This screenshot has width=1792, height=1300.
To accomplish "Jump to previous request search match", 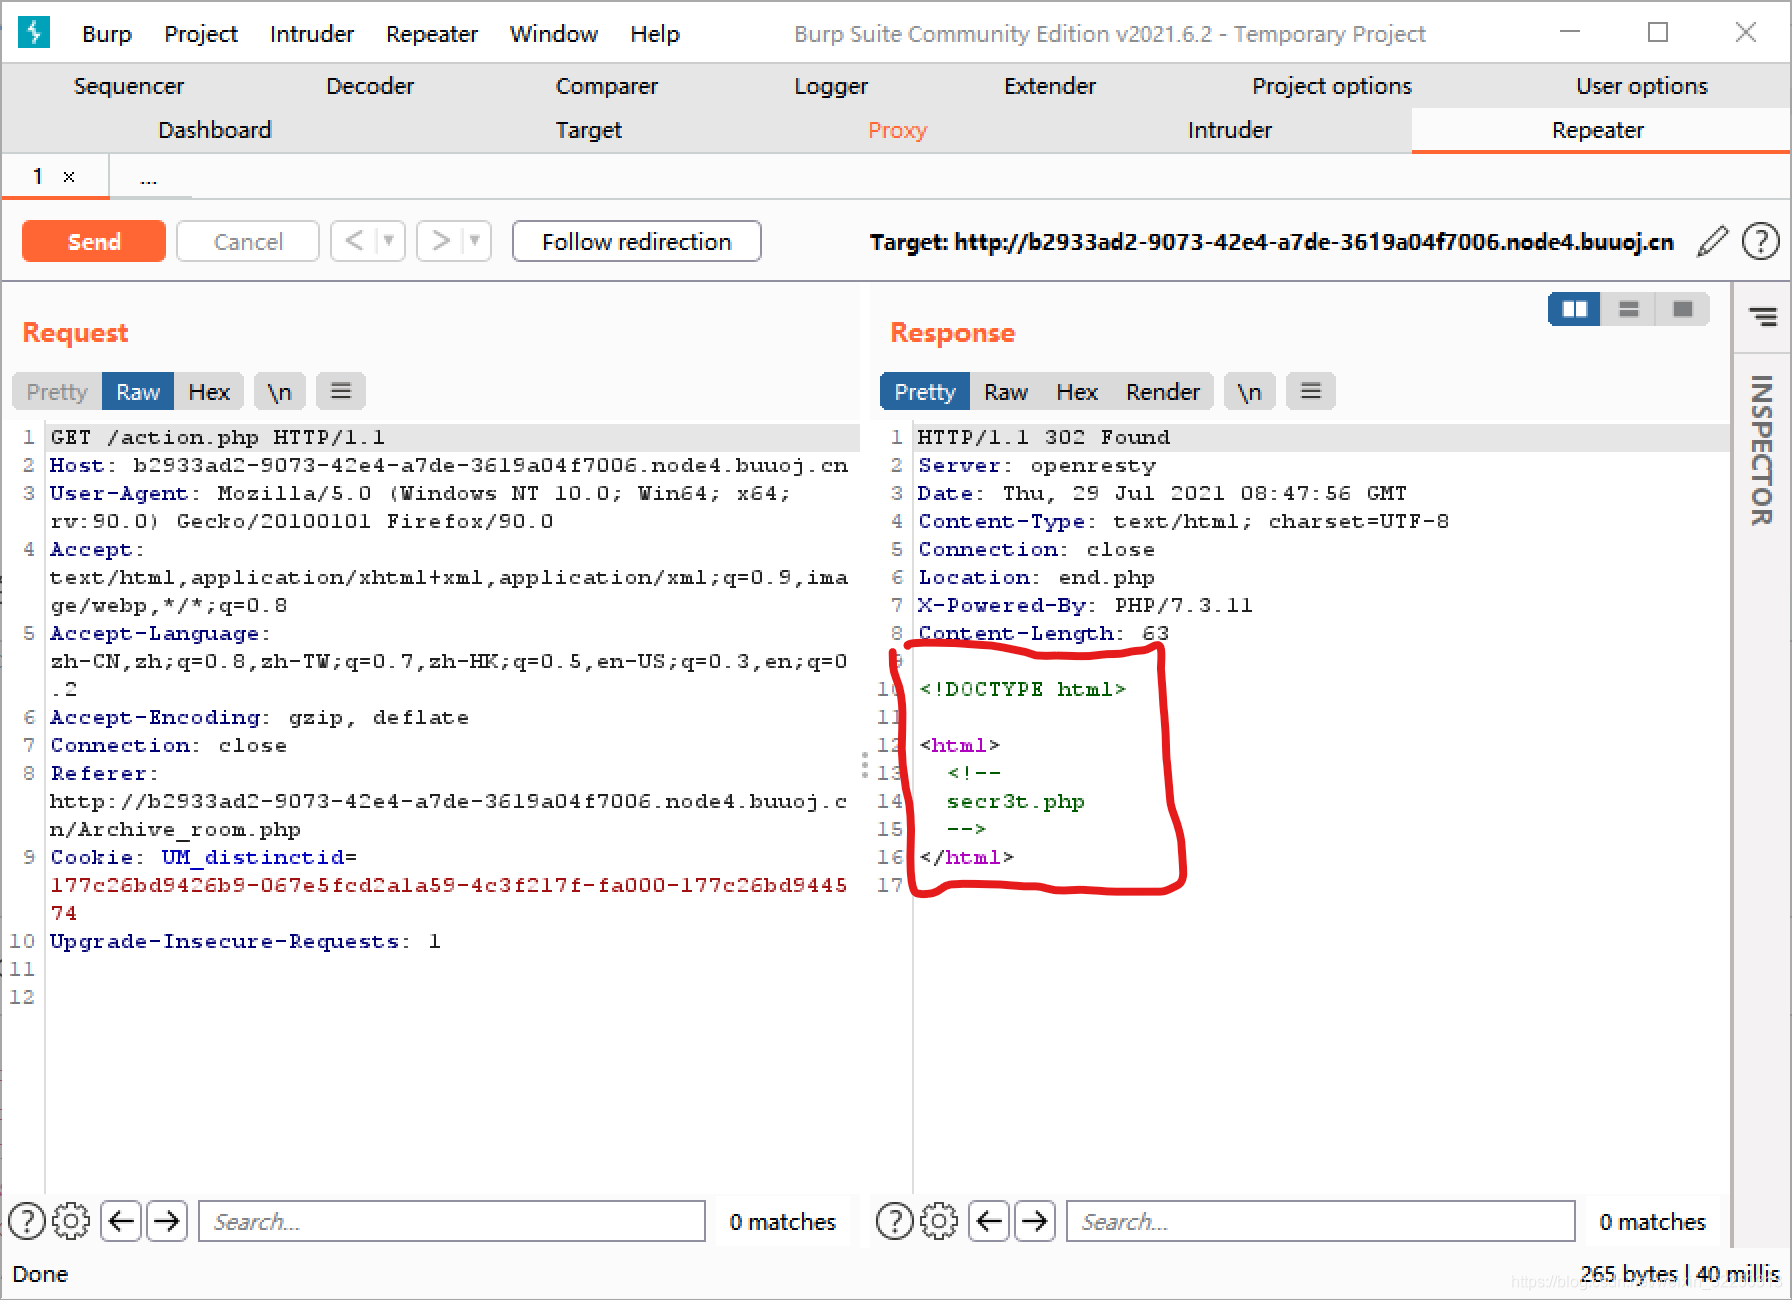I will [x=121, y=1221].
